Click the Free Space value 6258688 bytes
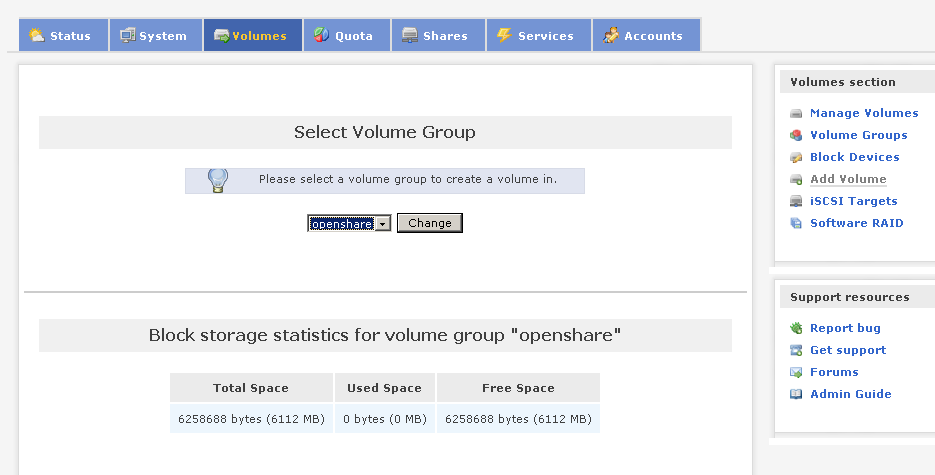 (x=518, y=419)
